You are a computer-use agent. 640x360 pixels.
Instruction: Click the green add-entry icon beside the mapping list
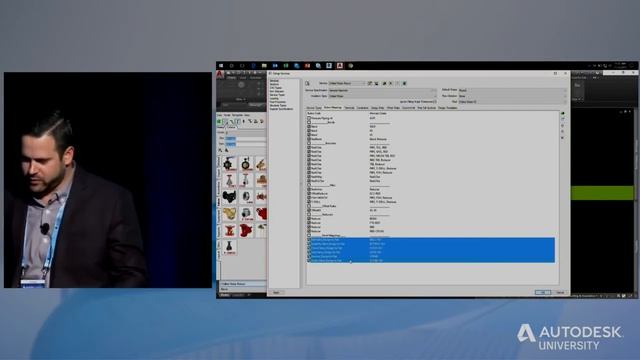[x=563, y=113]
